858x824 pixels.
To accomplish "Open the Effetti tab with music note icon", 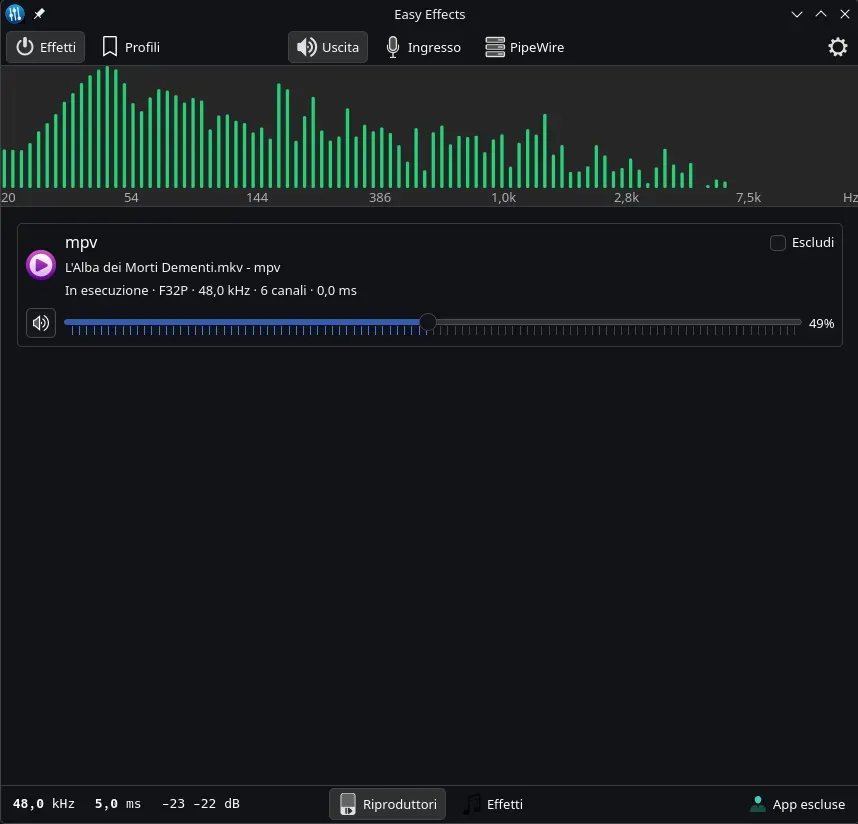I will [493, 804].
